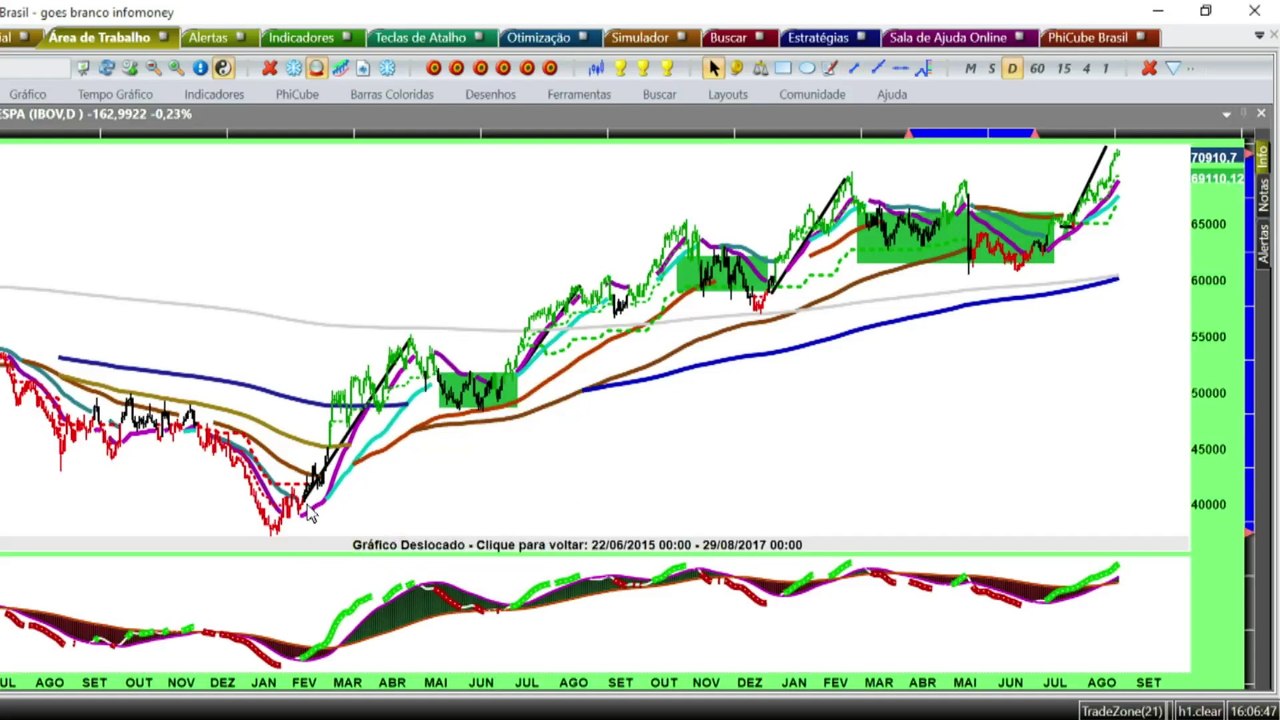Click the chart bars toolbar icon

click(340, 68)
